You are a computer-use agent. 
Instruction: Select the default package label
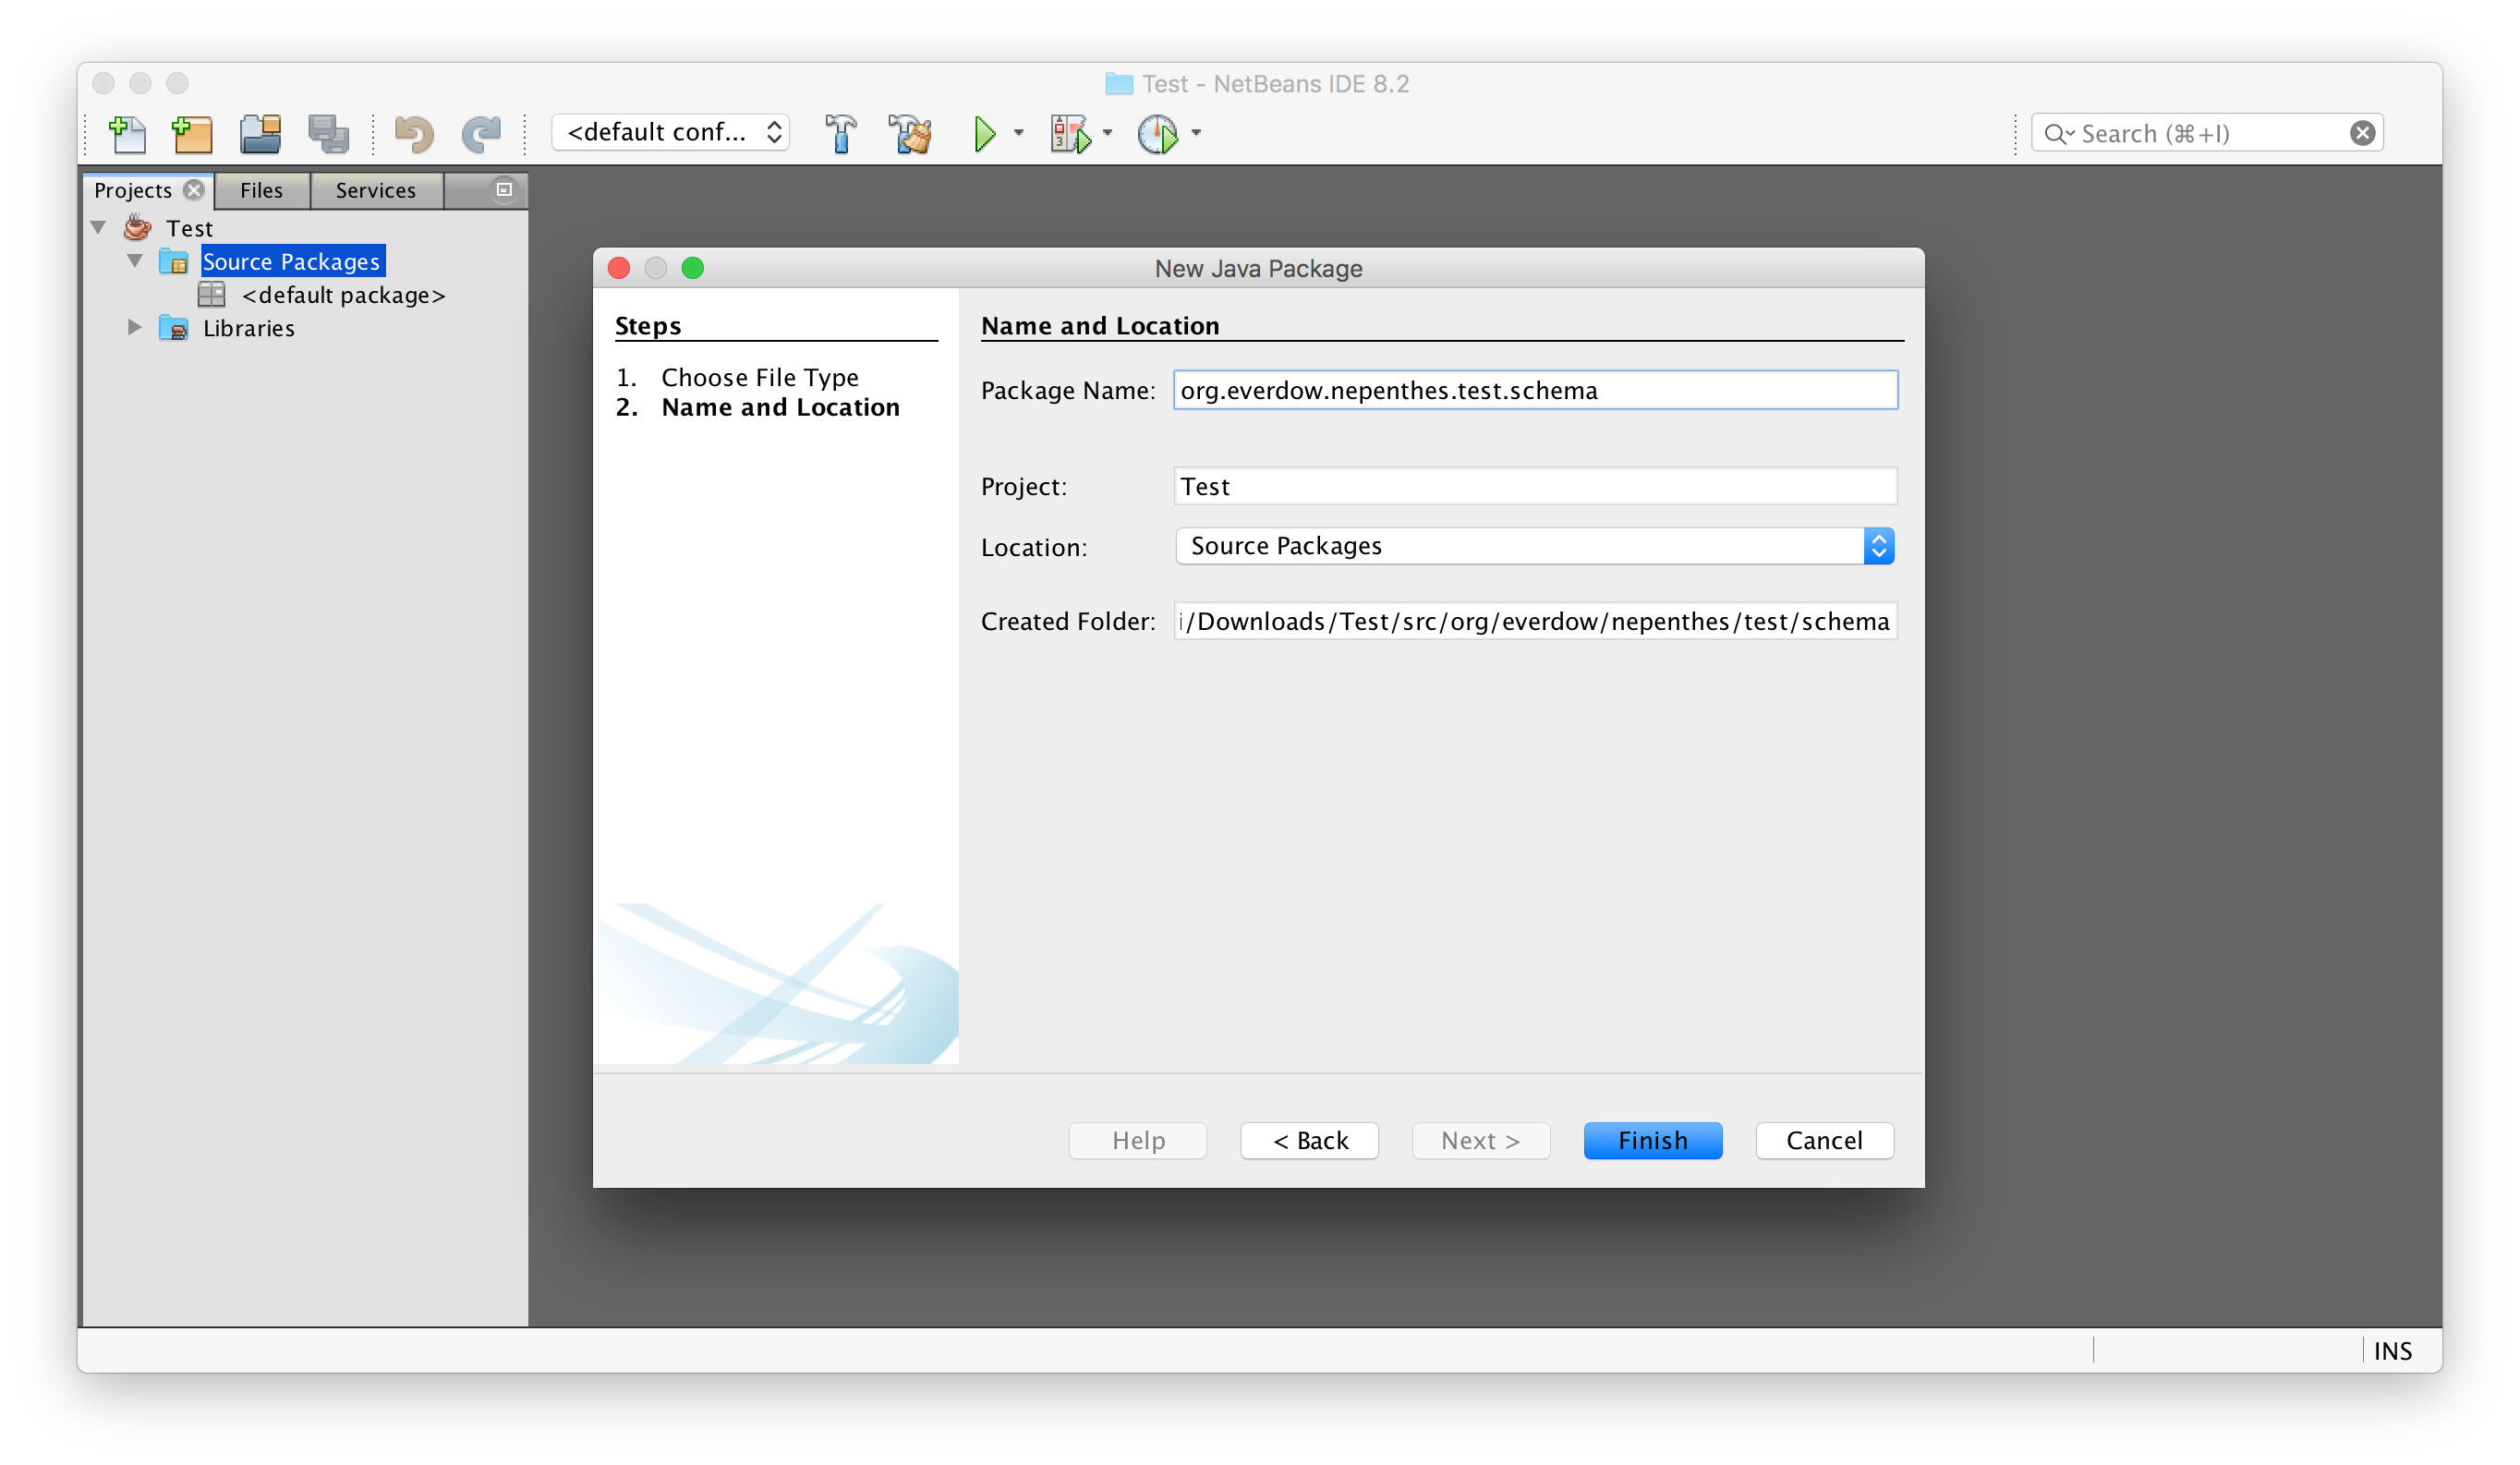coord(343,295)
